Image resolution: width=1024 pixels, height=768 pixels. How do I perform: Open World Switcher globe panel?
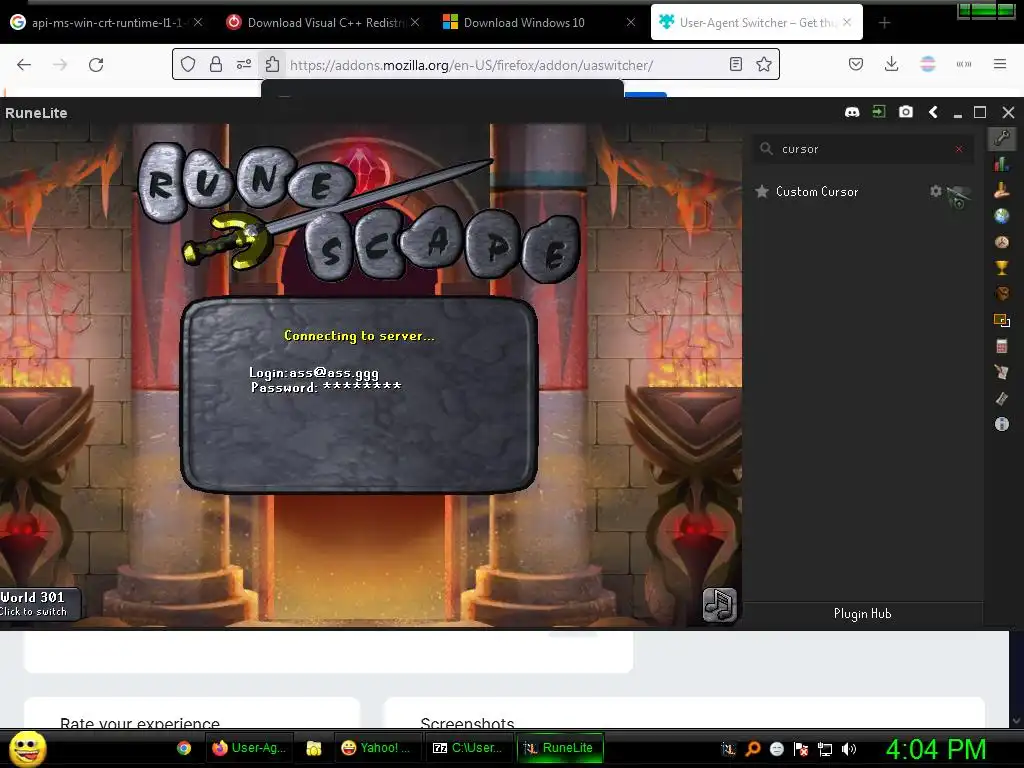(x=1002, y=216)
